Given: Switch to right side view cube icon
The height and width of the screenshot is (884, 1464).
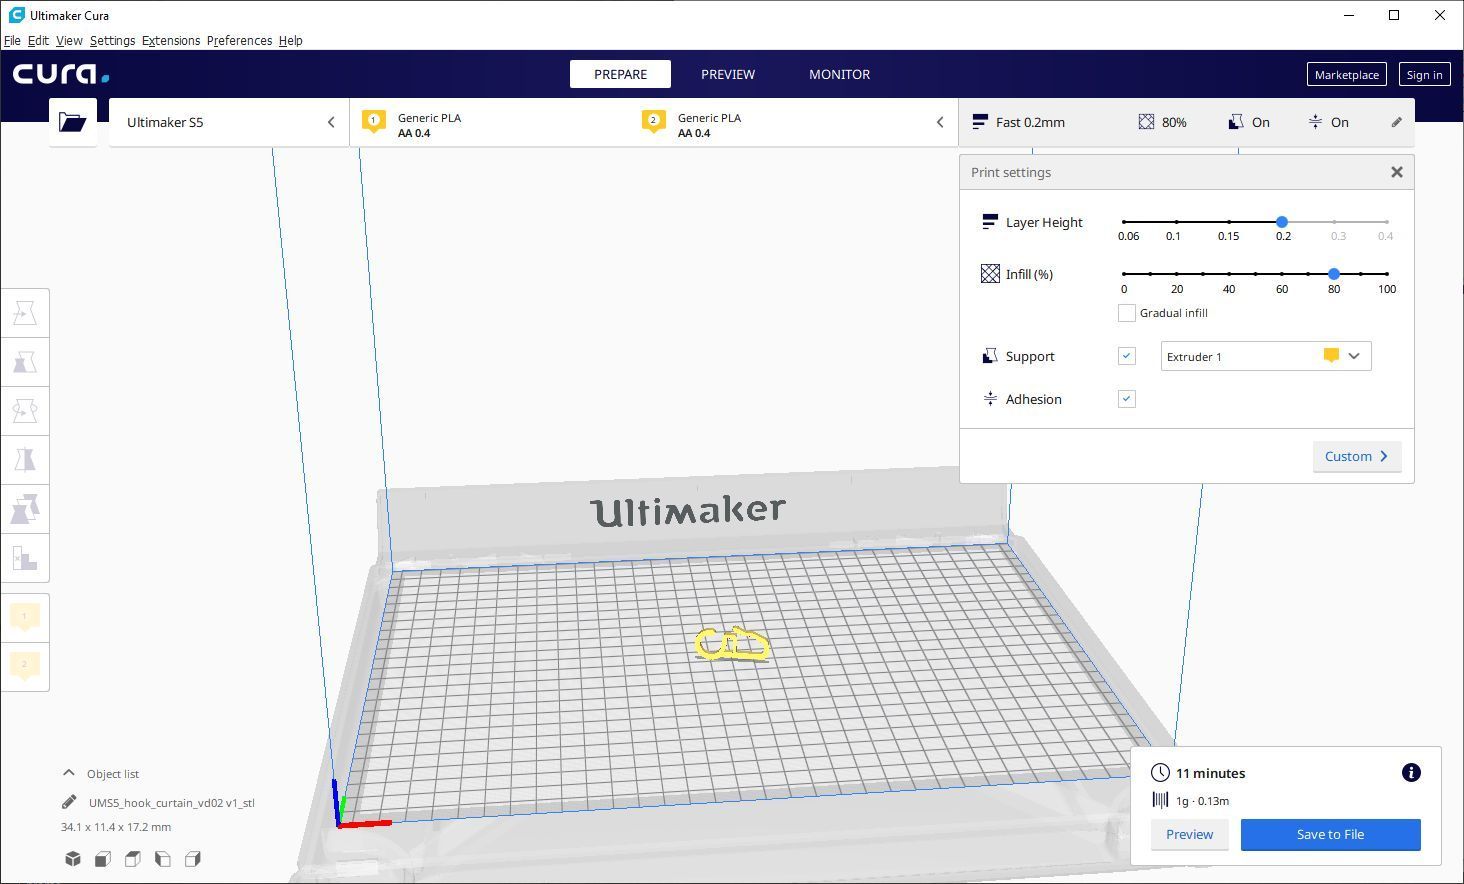Looking at the screenshot, I should pos(193,859).
